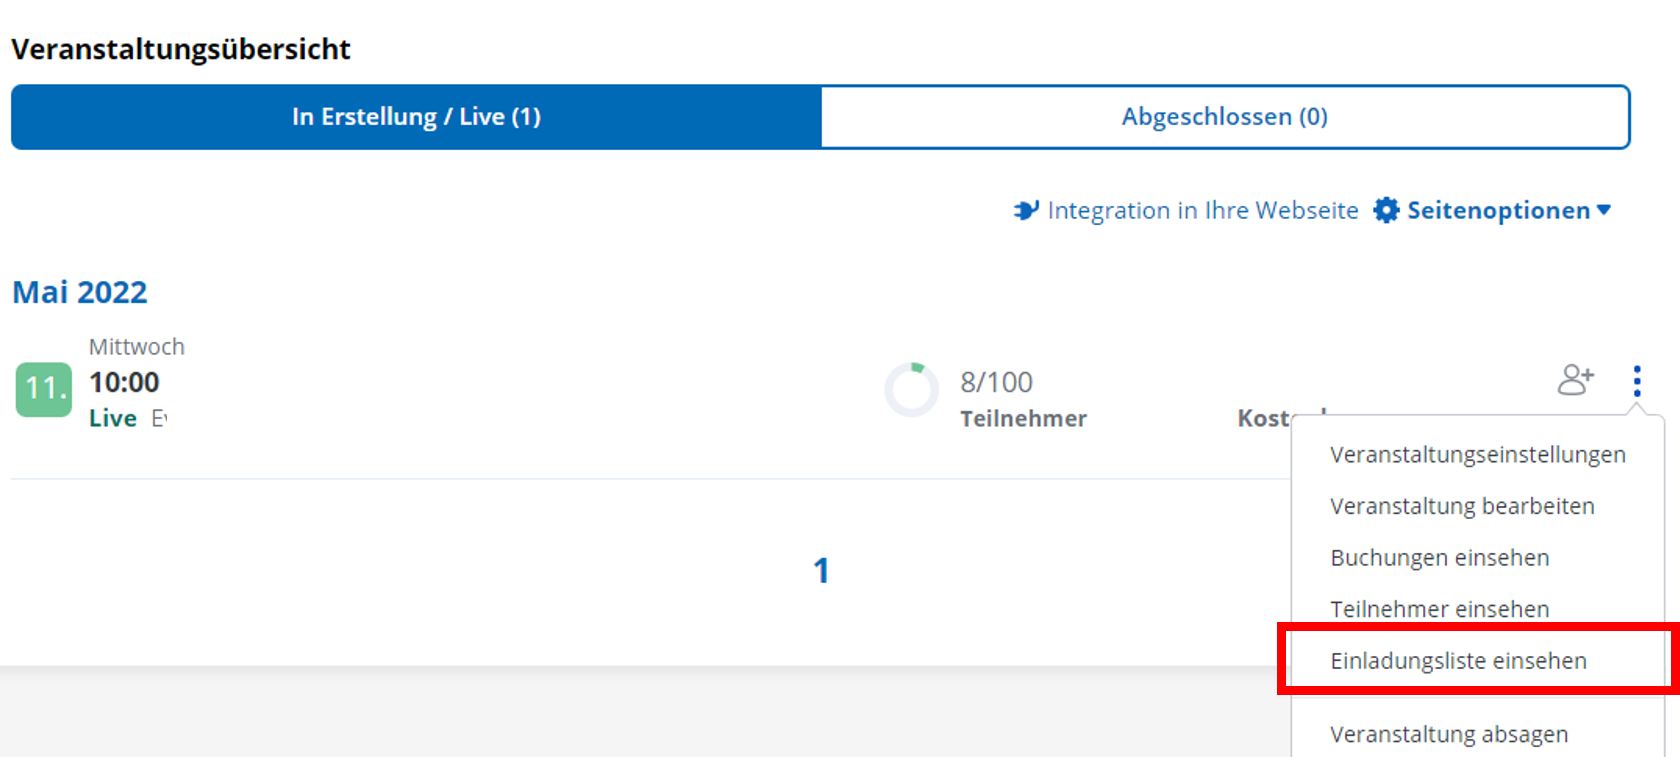Switch to Abgeschlossen (0) tab
Screen dimensions: 1680x757
click(1224, 117)
